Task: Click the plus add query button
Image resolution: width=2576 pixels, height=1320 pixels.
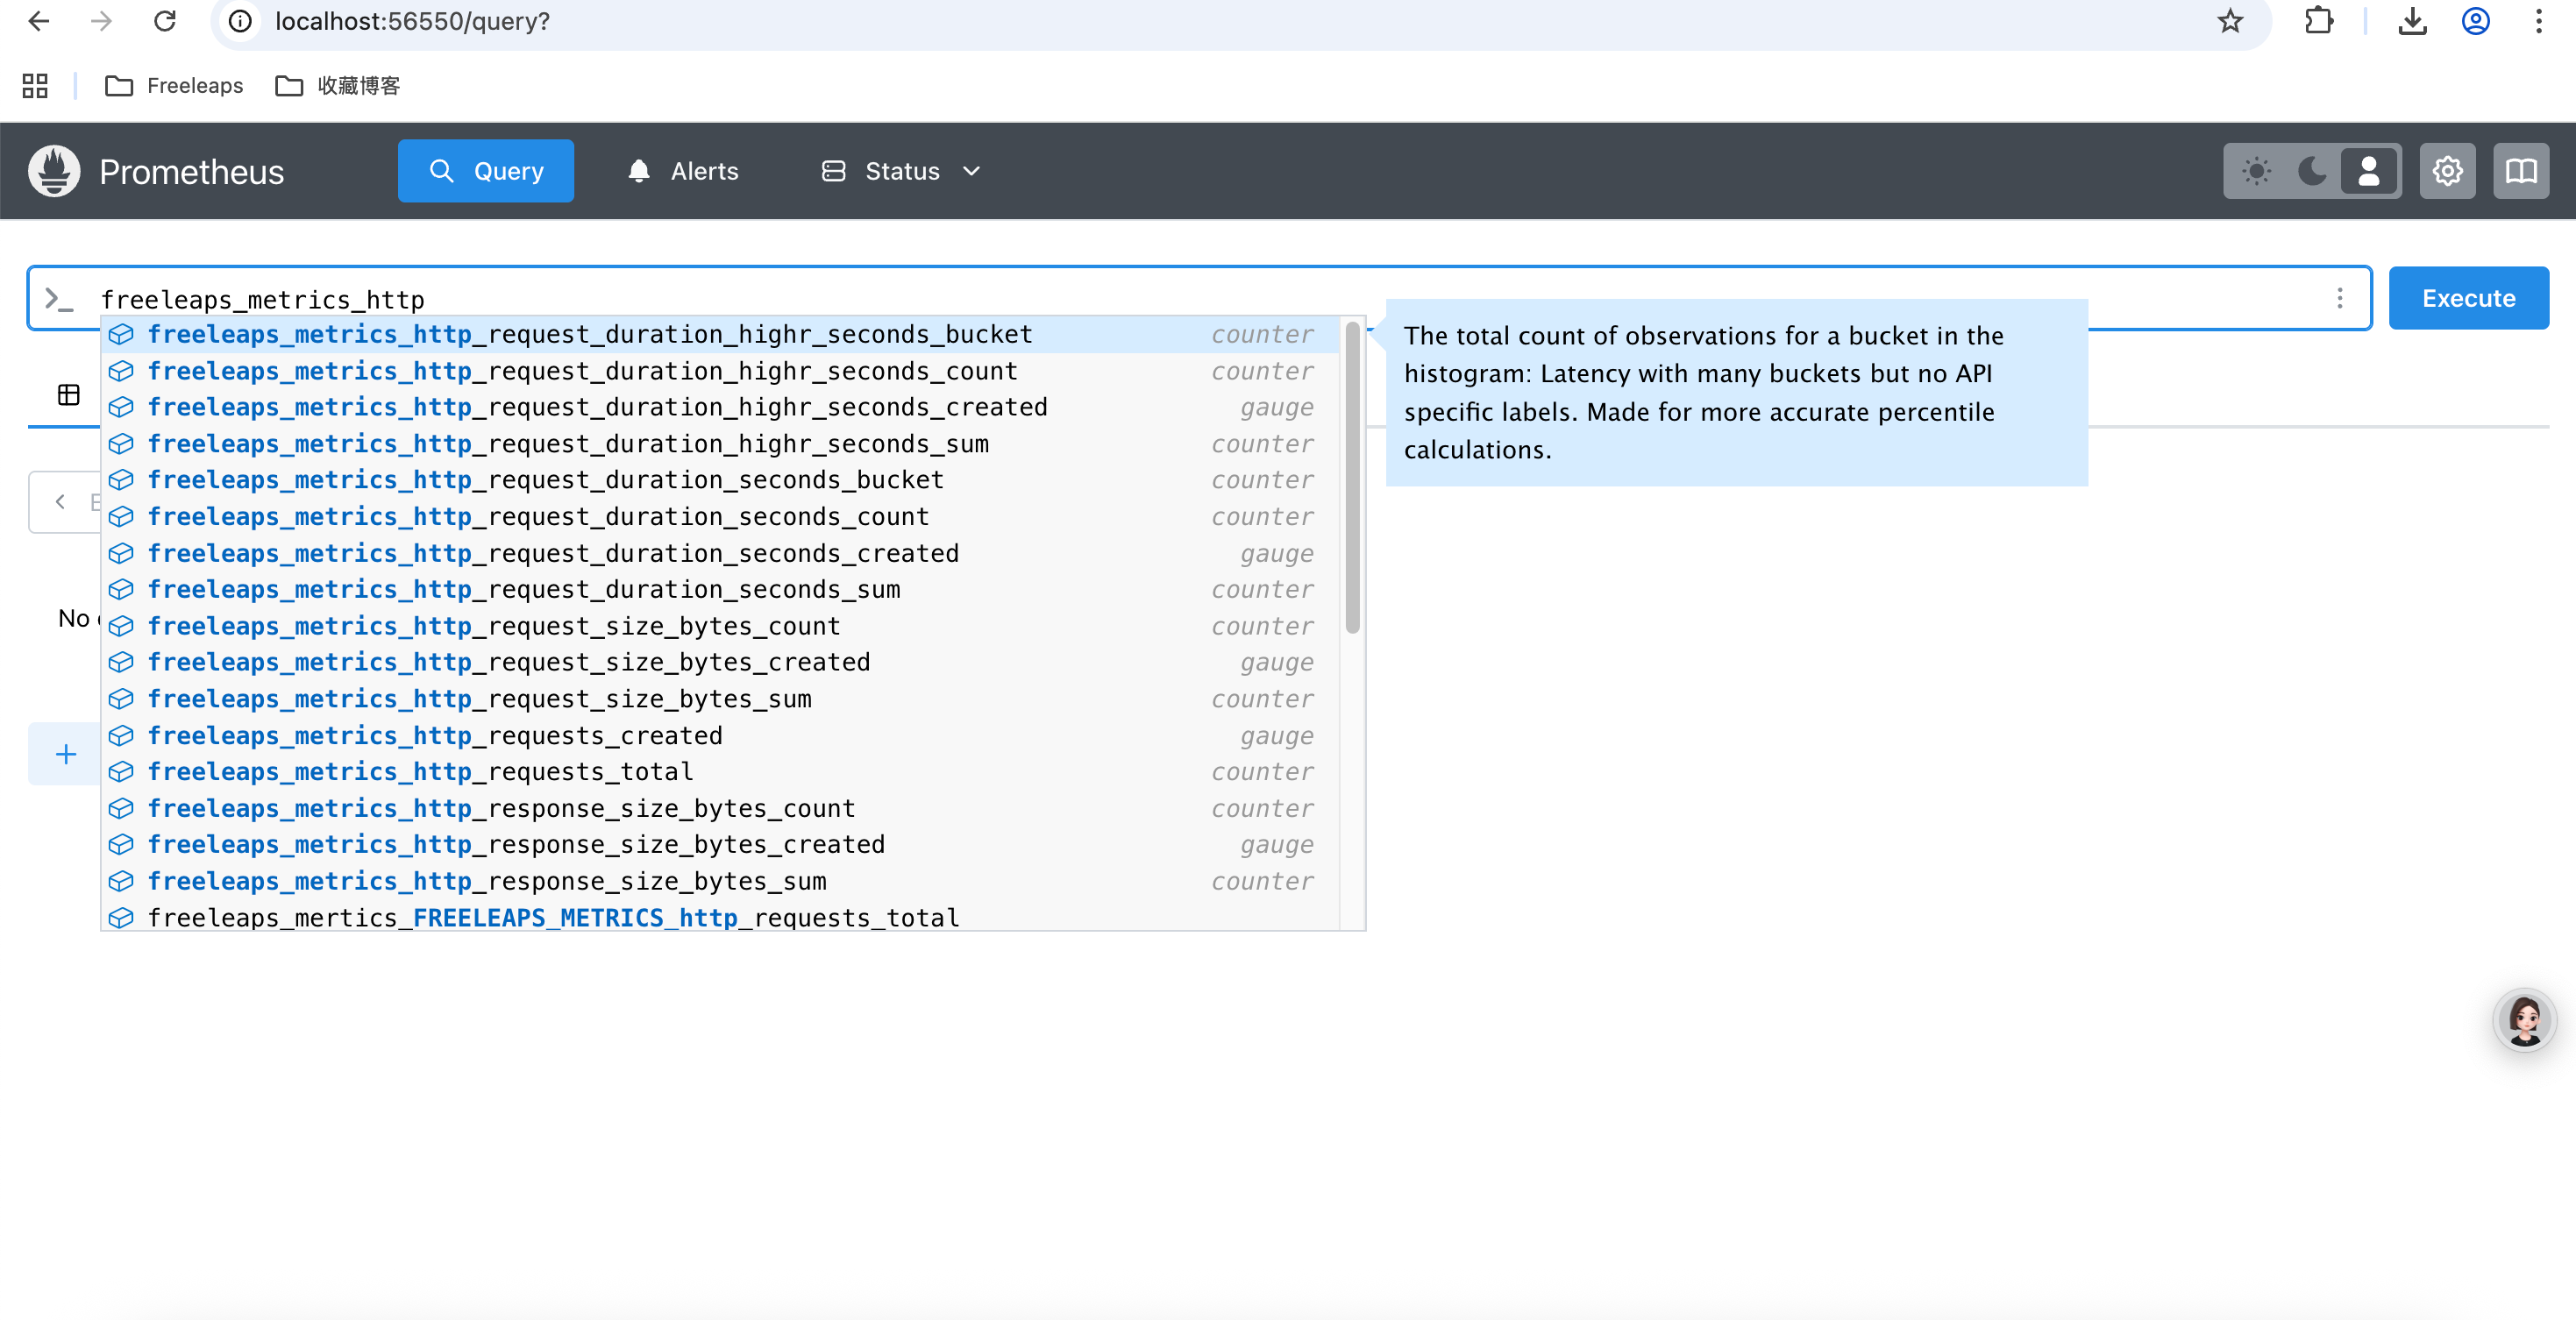Action: 66,754
